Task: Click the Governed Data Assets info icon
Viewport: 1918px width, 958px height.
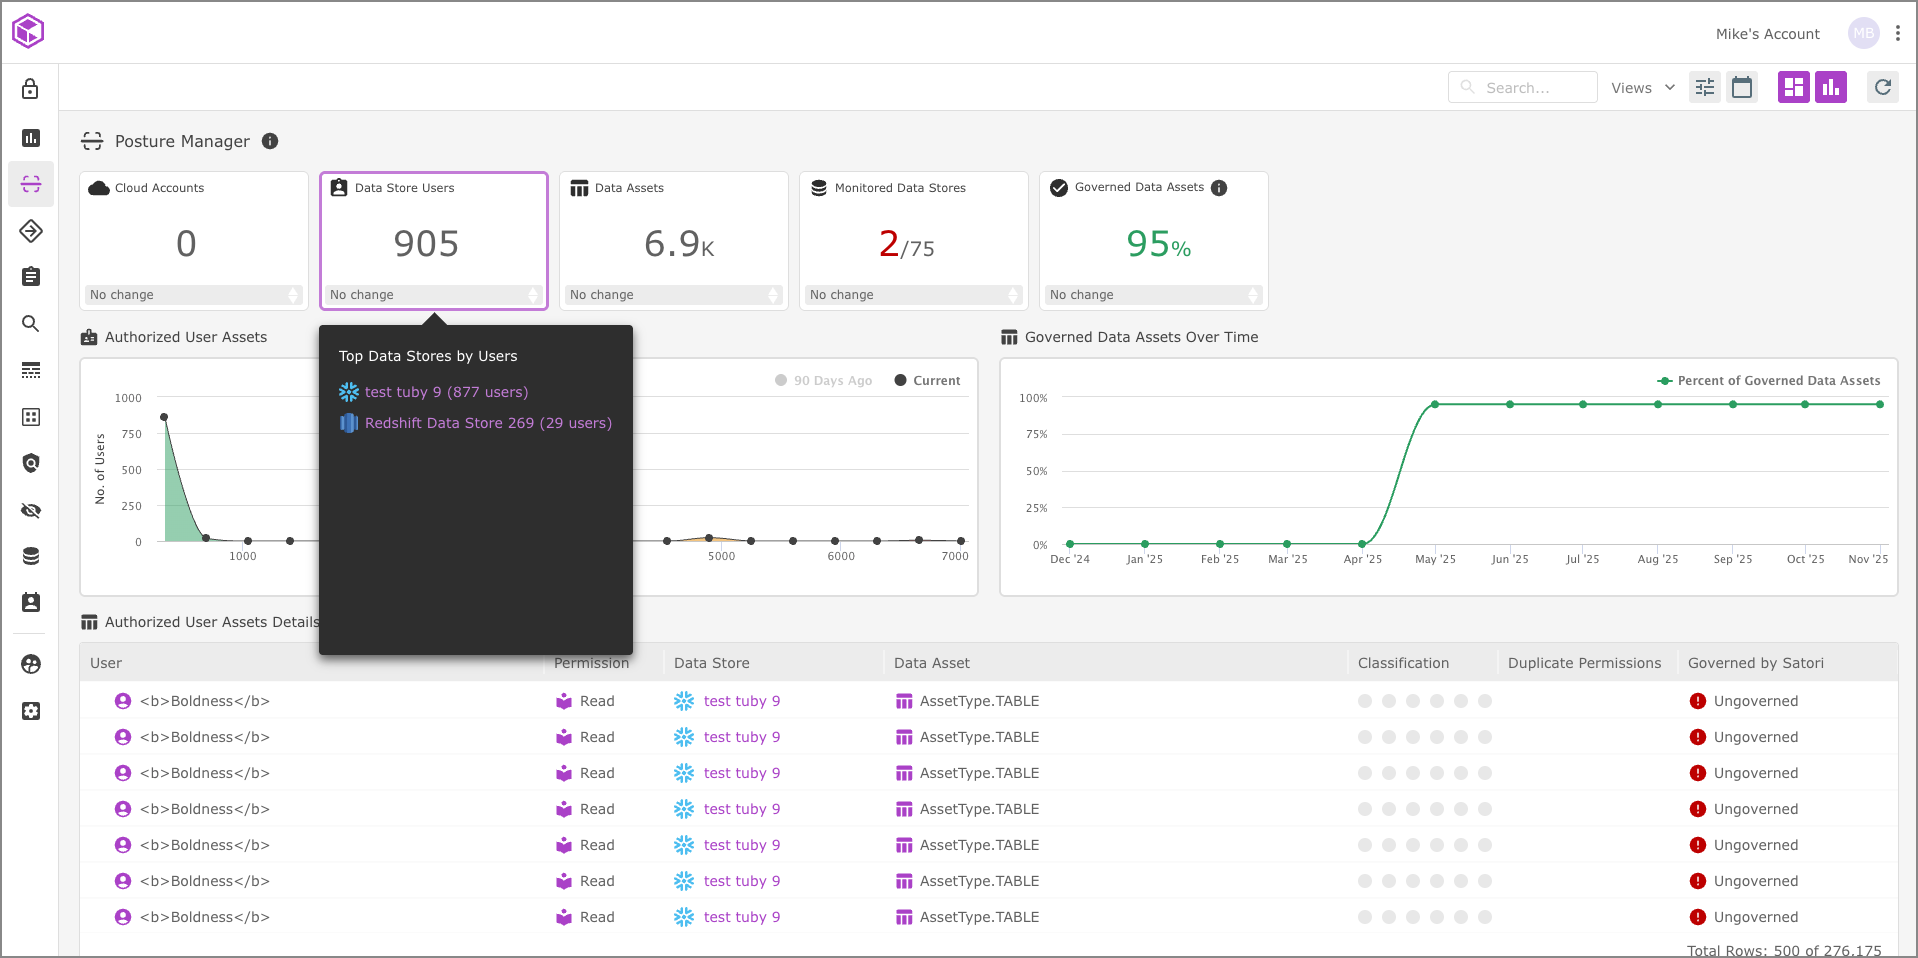Action: (1219, 188)
